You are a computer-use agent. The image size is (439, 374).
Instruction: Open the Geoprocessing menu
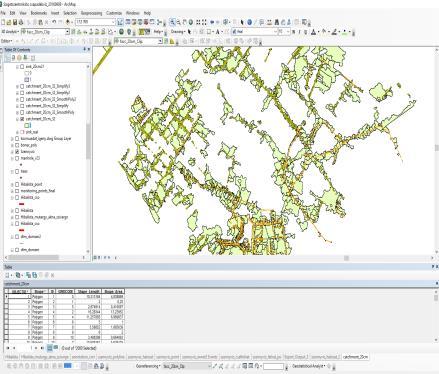[91, 13]
